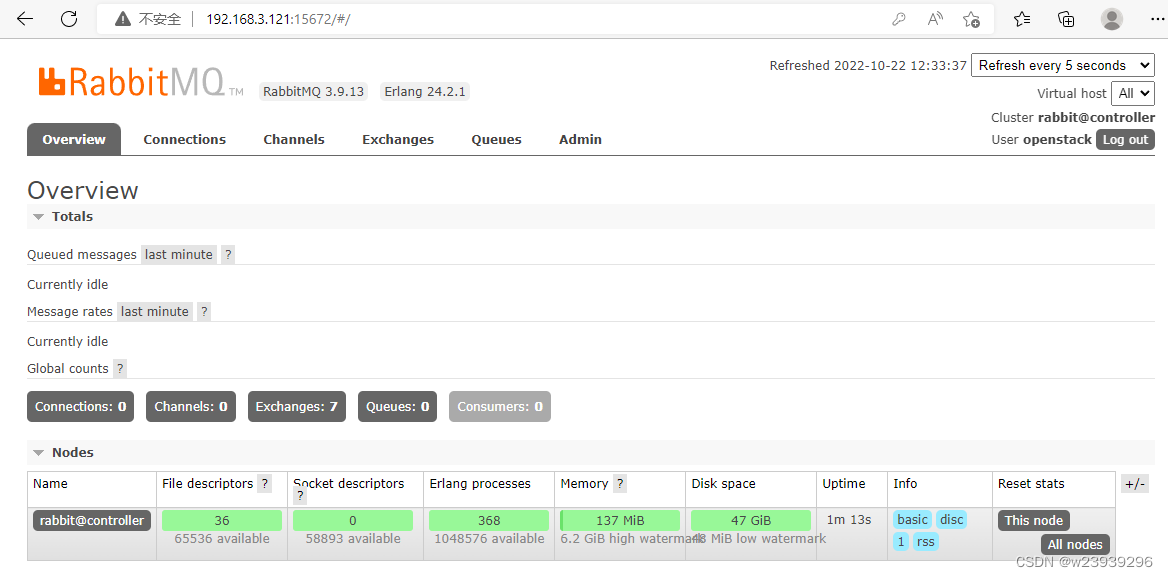Open the Refresh every 5 seconds dropdown
This screenshot has height=577, width=1168.
pos(1062,65)
